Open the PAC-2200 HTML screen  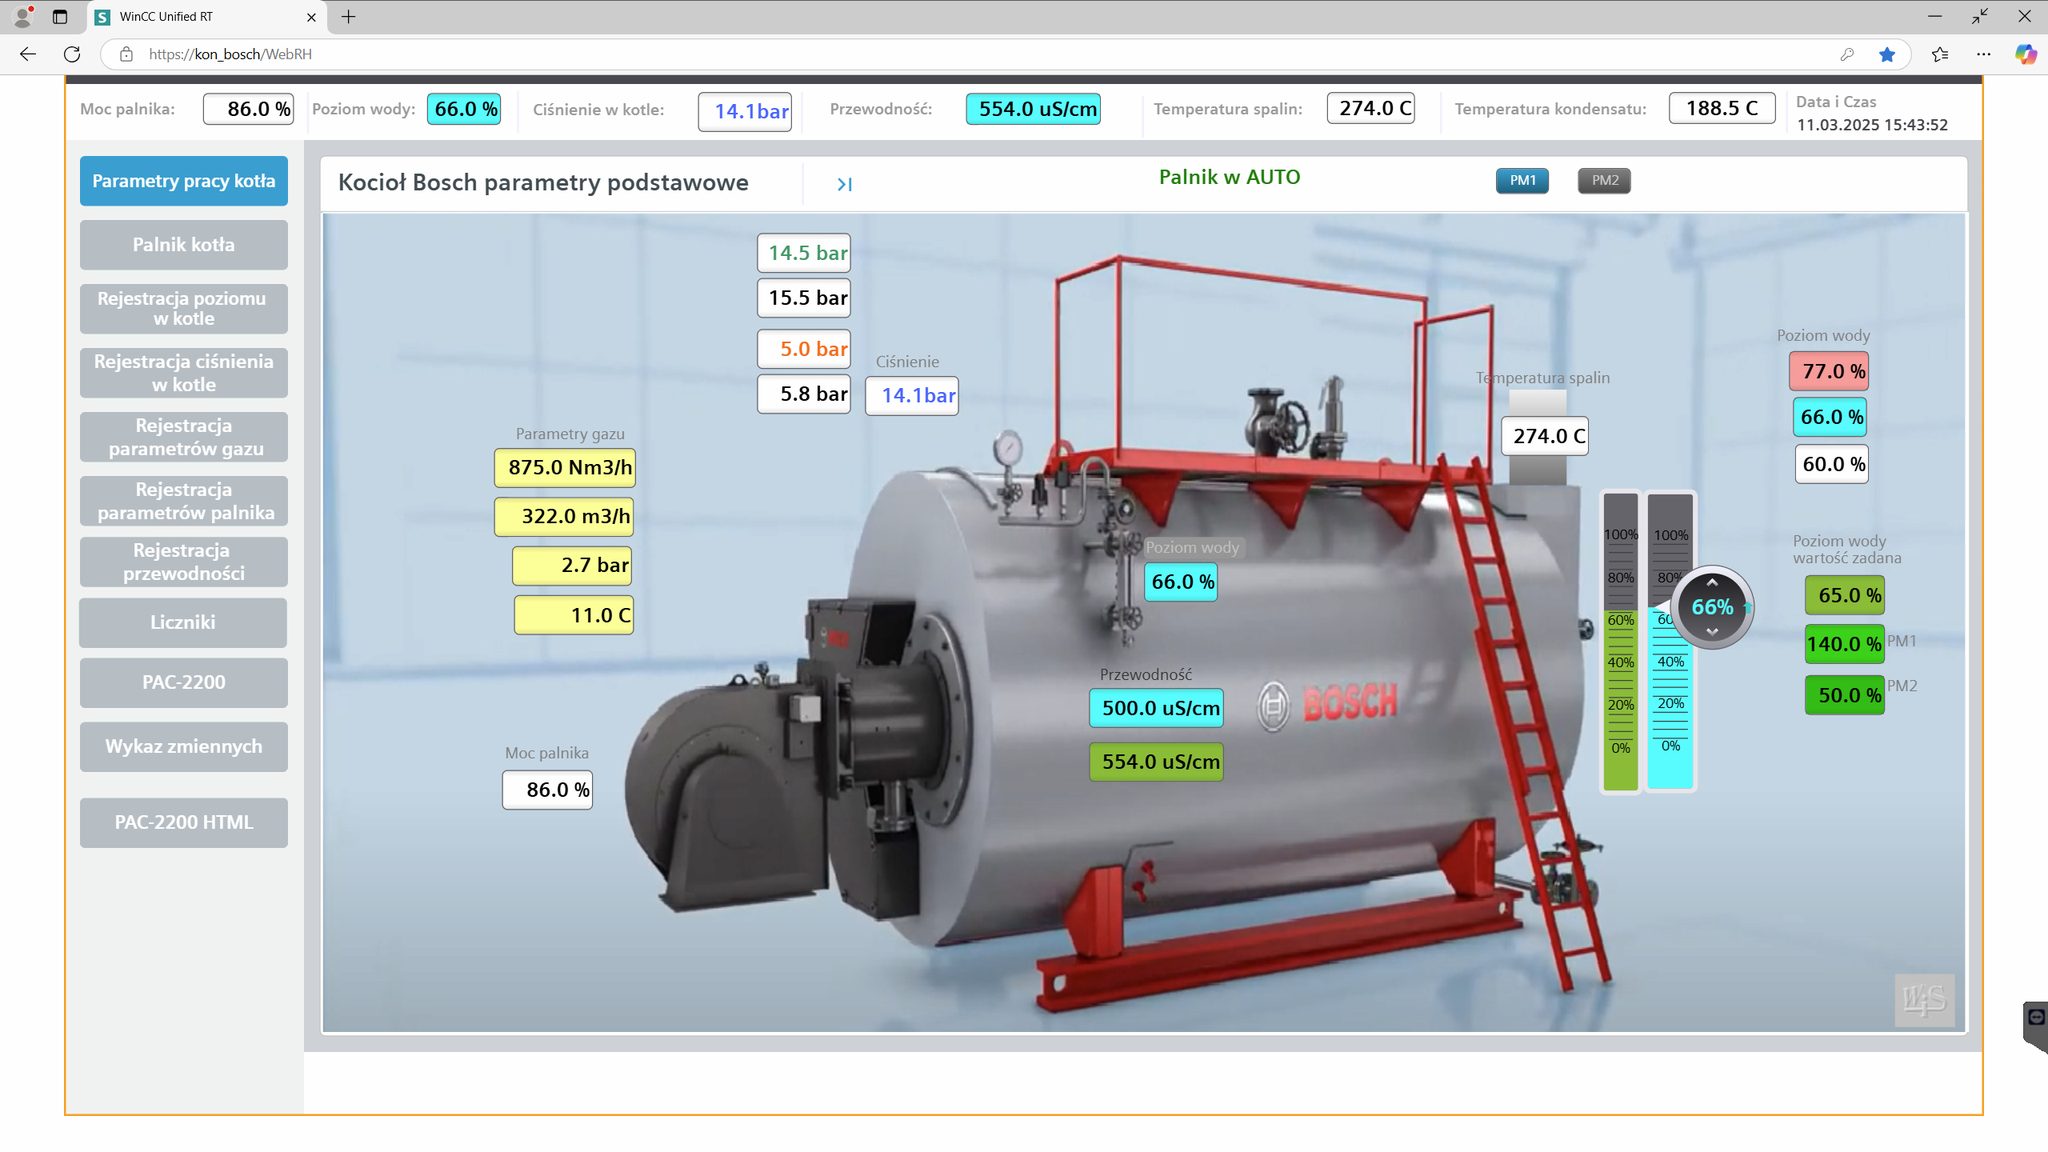pyautogui.click(x=184, y=823)
